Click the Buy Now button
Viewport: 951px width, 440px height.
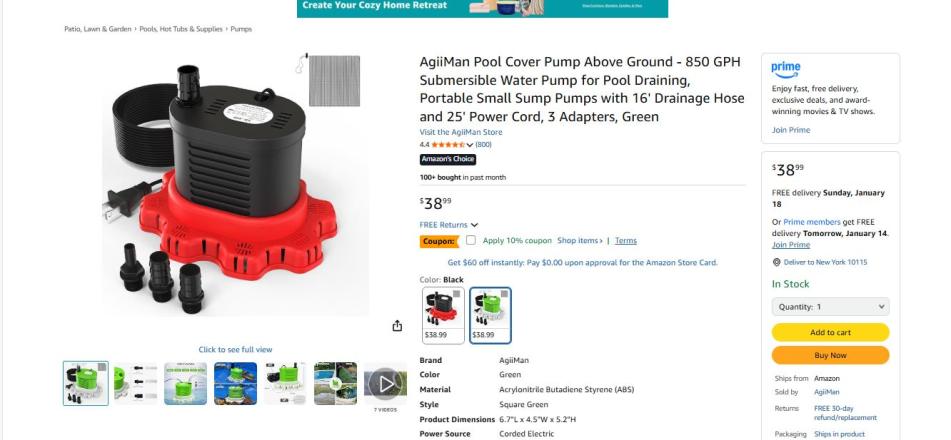[830, 355]
